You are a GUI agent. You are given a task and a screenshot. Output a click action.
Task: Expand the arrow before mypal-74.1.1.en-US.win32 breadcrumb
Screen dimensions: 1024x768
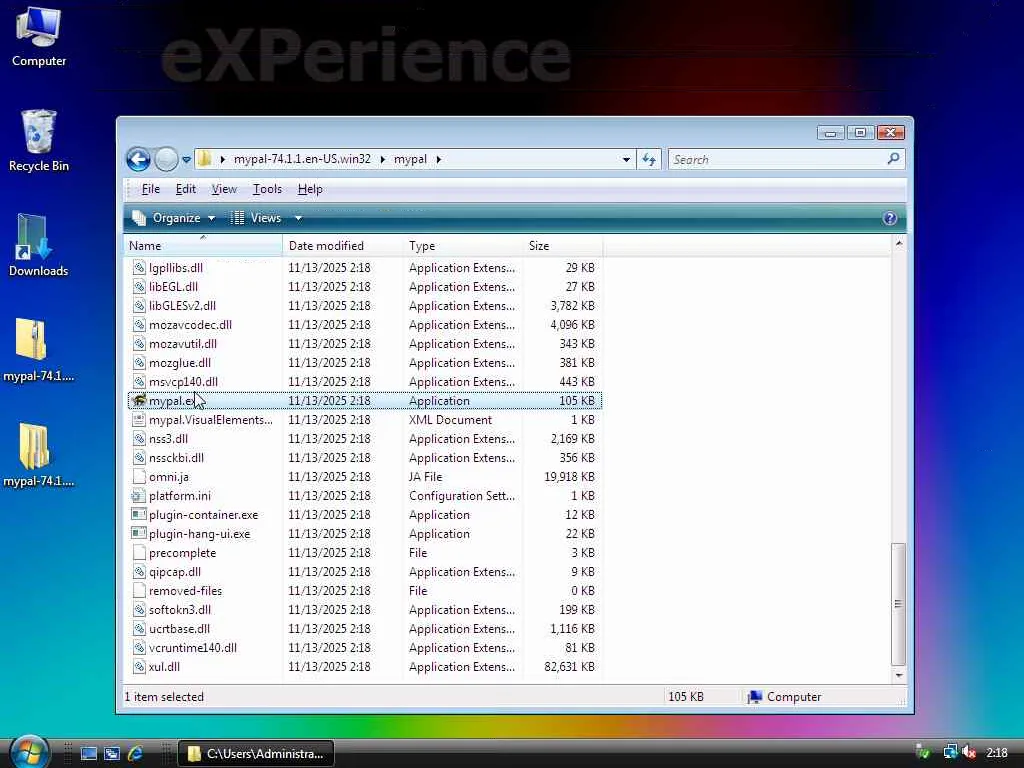(223, 159)
